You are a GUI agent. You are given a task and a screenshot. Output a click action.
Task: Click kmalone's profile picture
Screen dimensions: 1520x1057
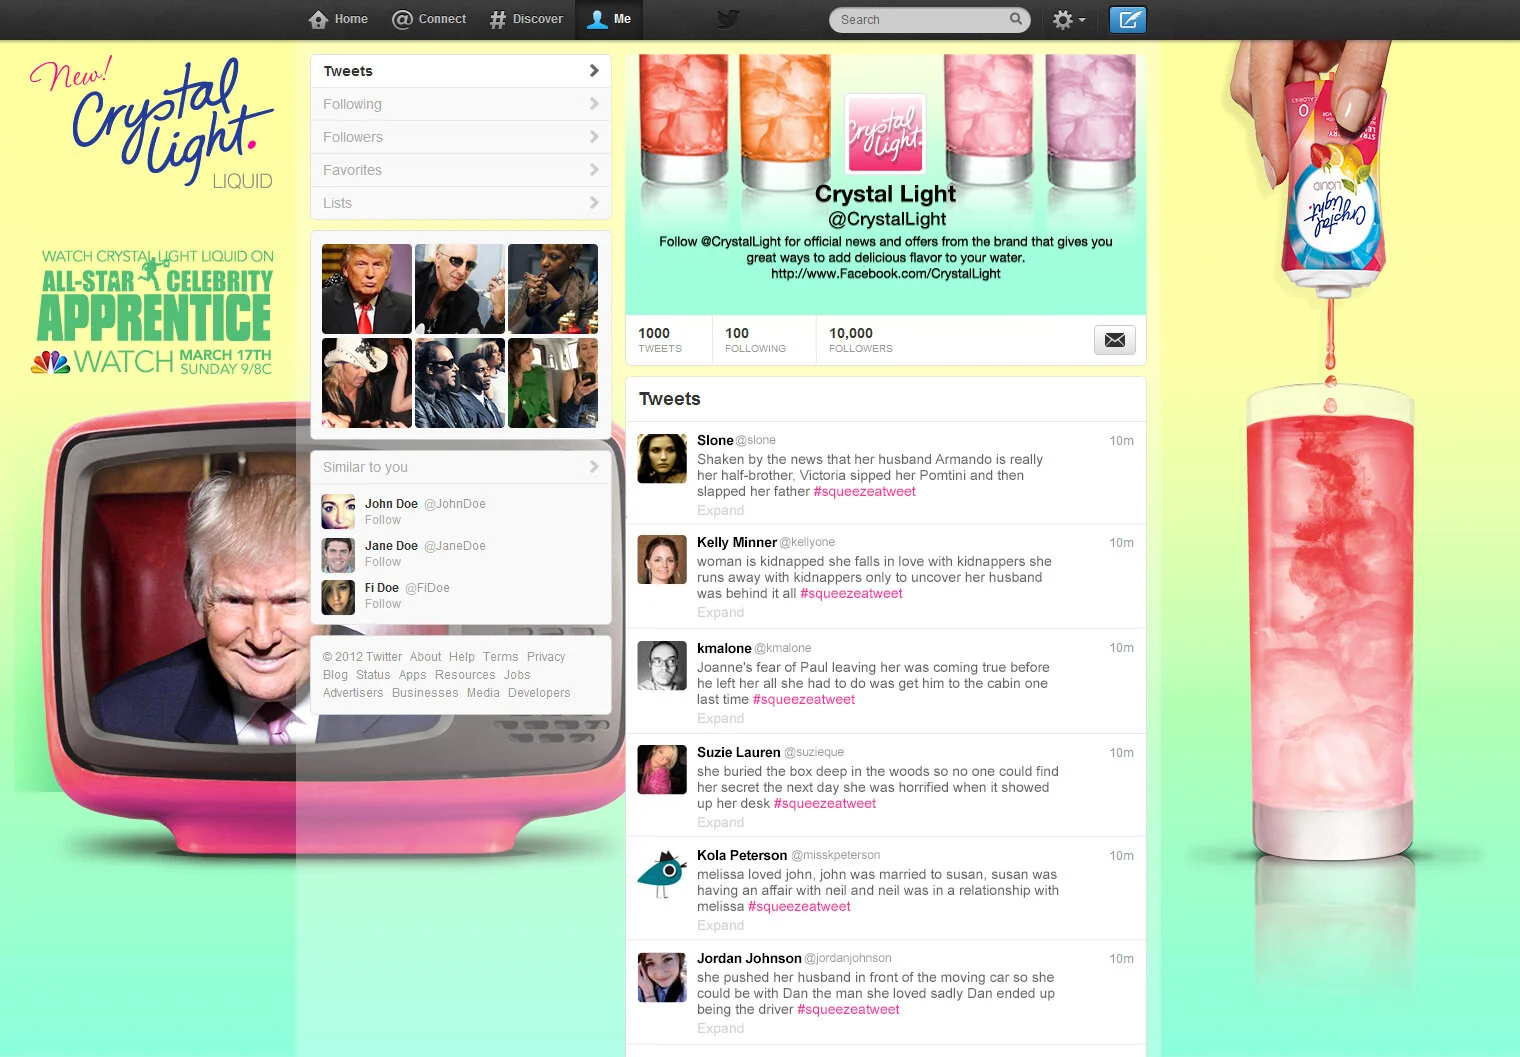pos(662,666)
